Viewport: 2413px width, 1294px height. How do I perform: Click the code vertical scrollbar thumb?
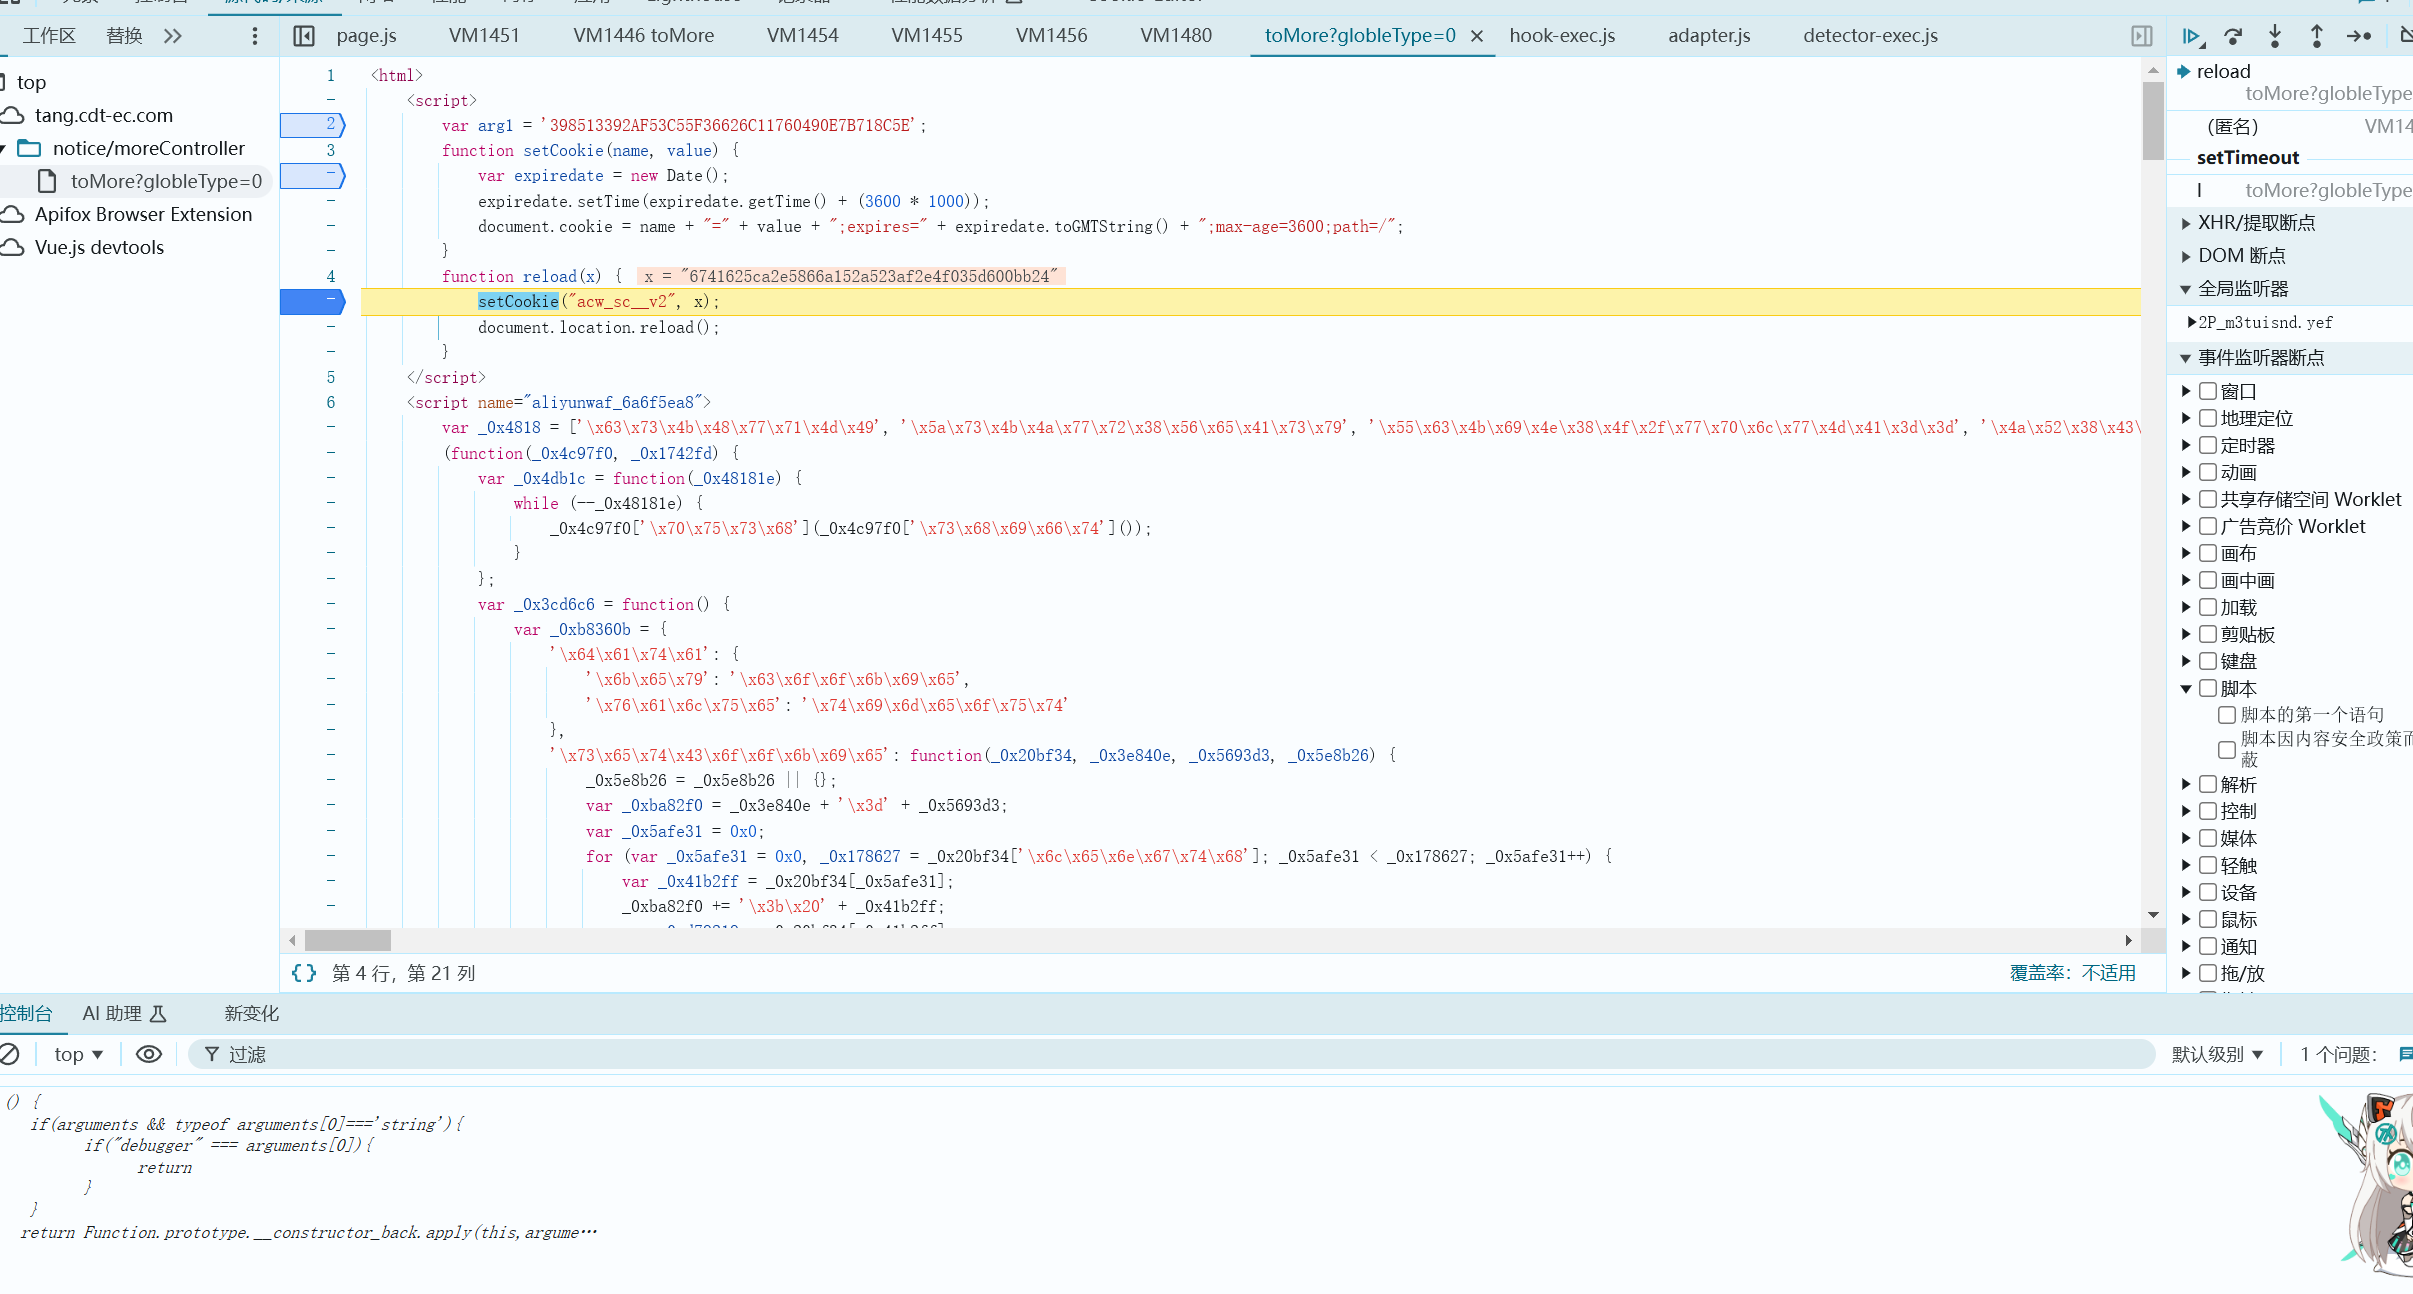pyautogui.click(x=2152, y=120)
